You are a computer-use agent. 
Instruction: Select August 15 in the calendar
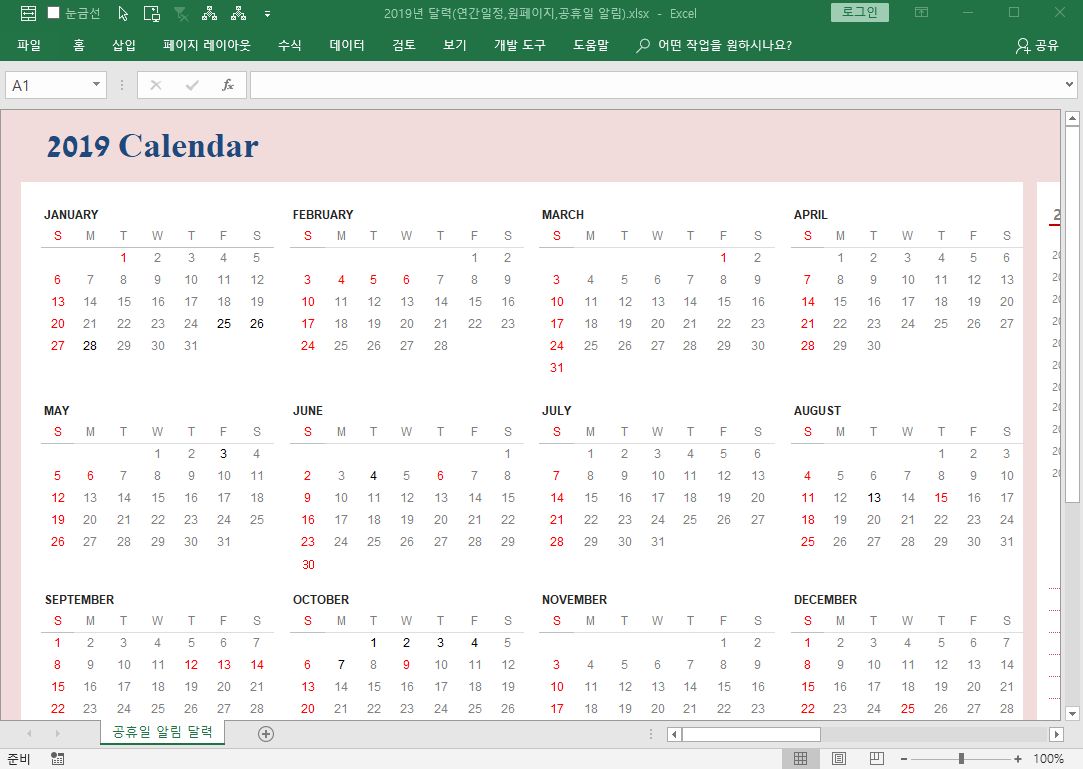pos(941,497)
